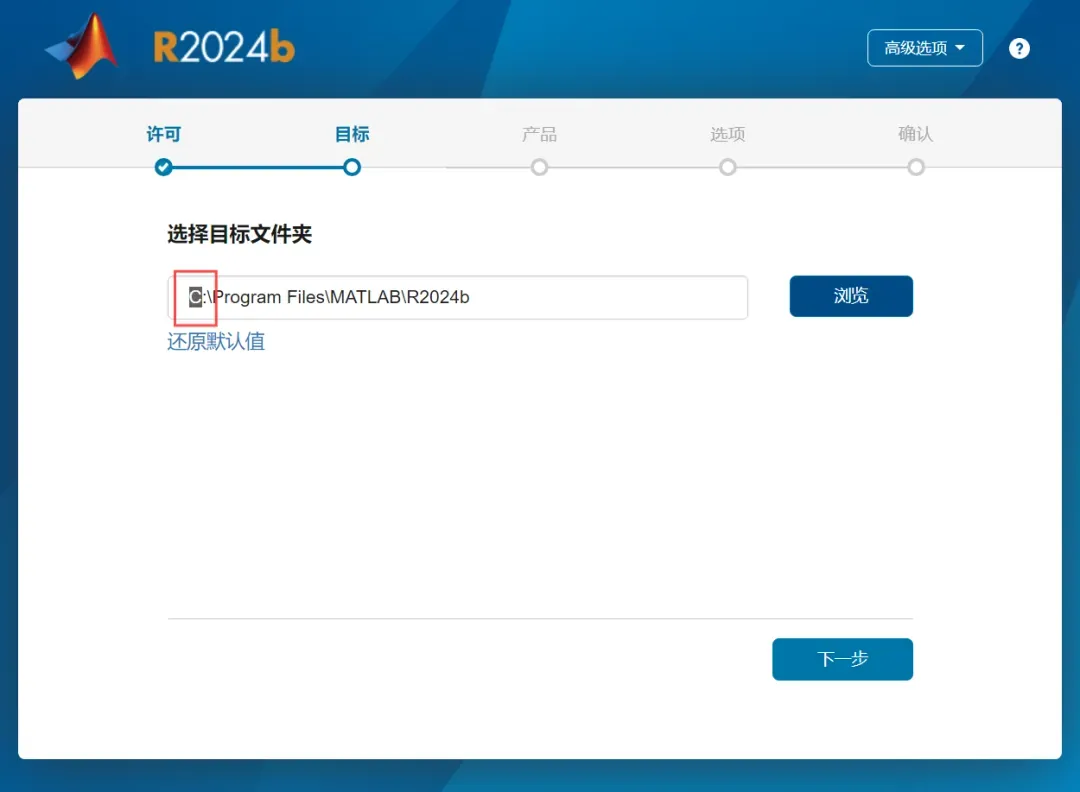Click the 确认 step circle marker

[915, 167]
